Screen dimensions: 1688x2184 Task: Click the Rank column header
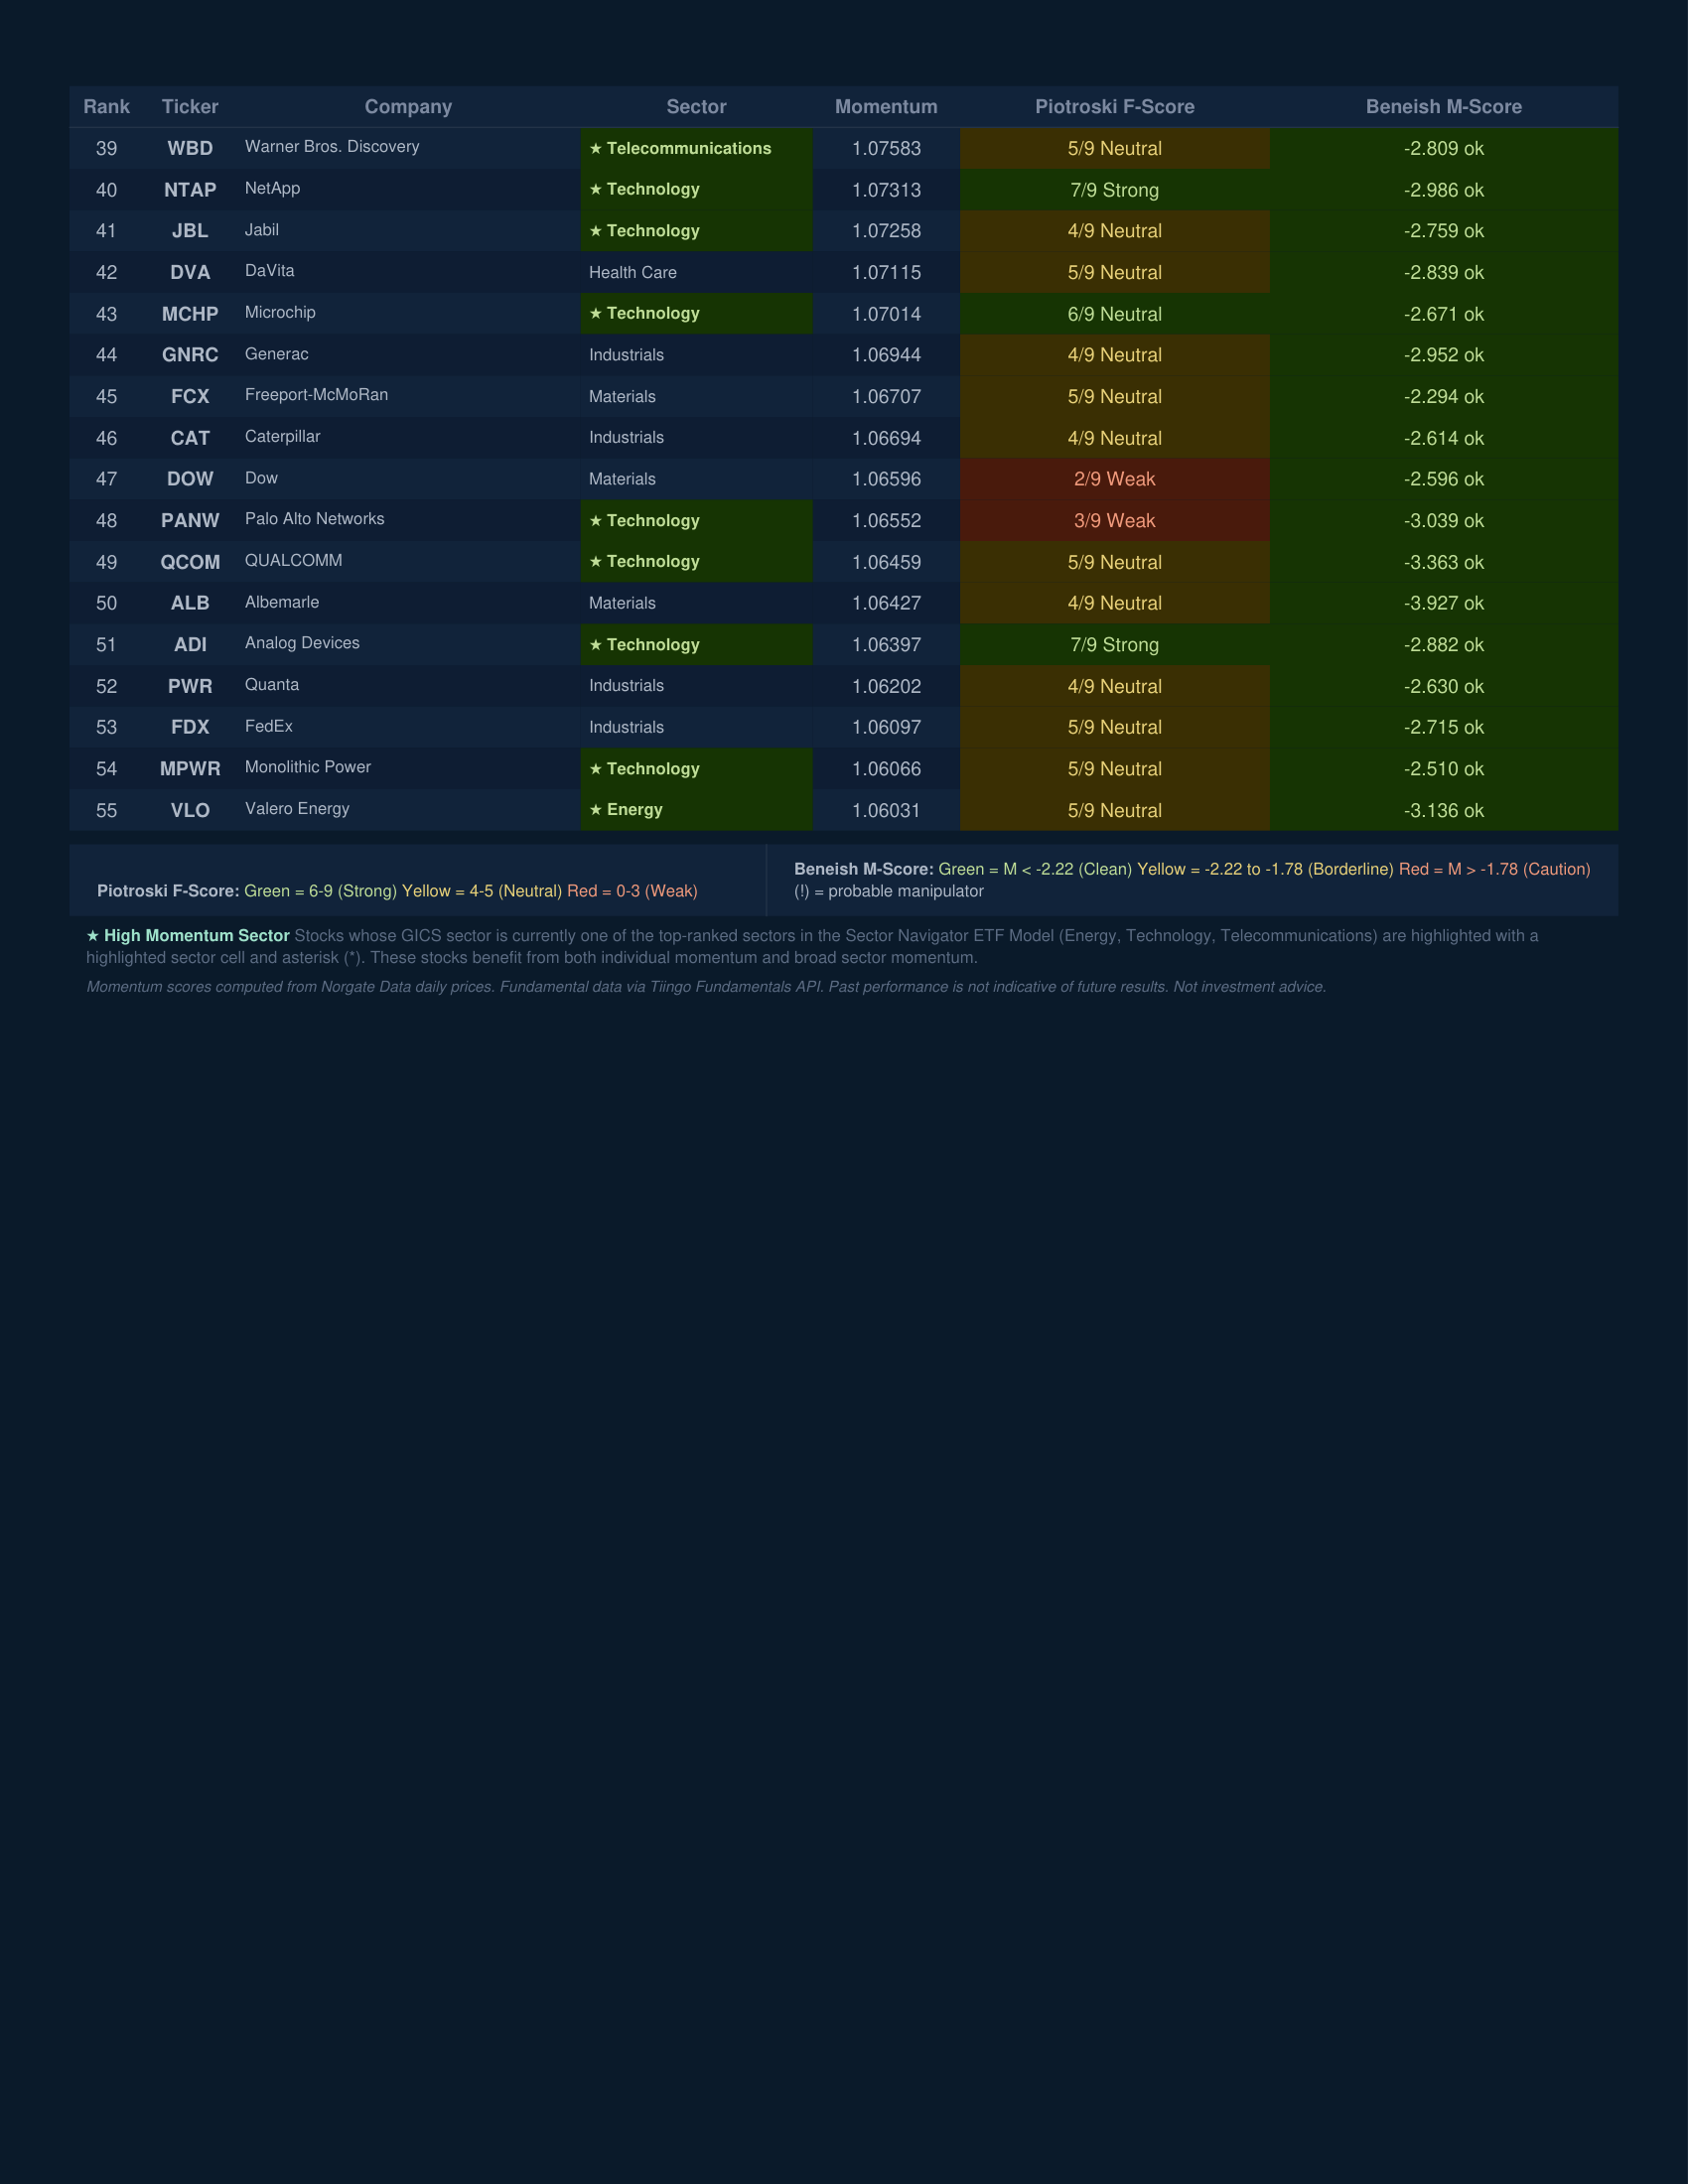106,107
